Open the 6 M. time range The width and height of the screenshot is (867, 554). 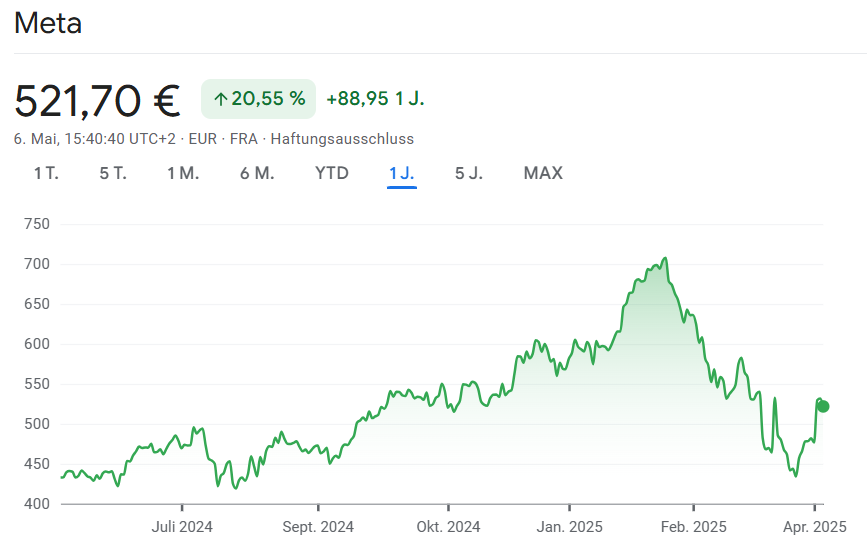click(257, 173)
